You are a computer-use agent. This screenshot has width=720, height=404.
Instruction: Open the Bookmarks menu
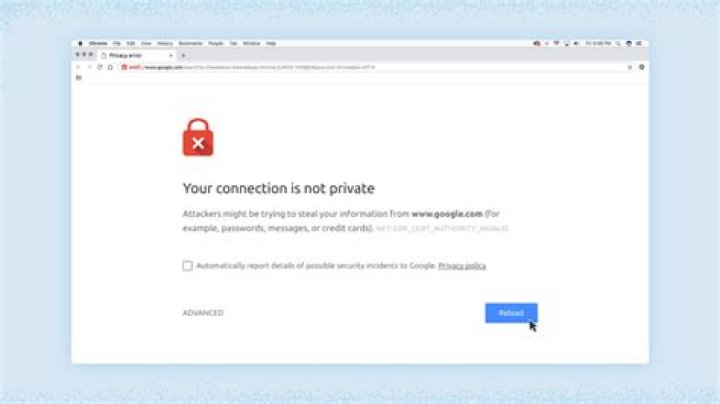pos(191,43)
